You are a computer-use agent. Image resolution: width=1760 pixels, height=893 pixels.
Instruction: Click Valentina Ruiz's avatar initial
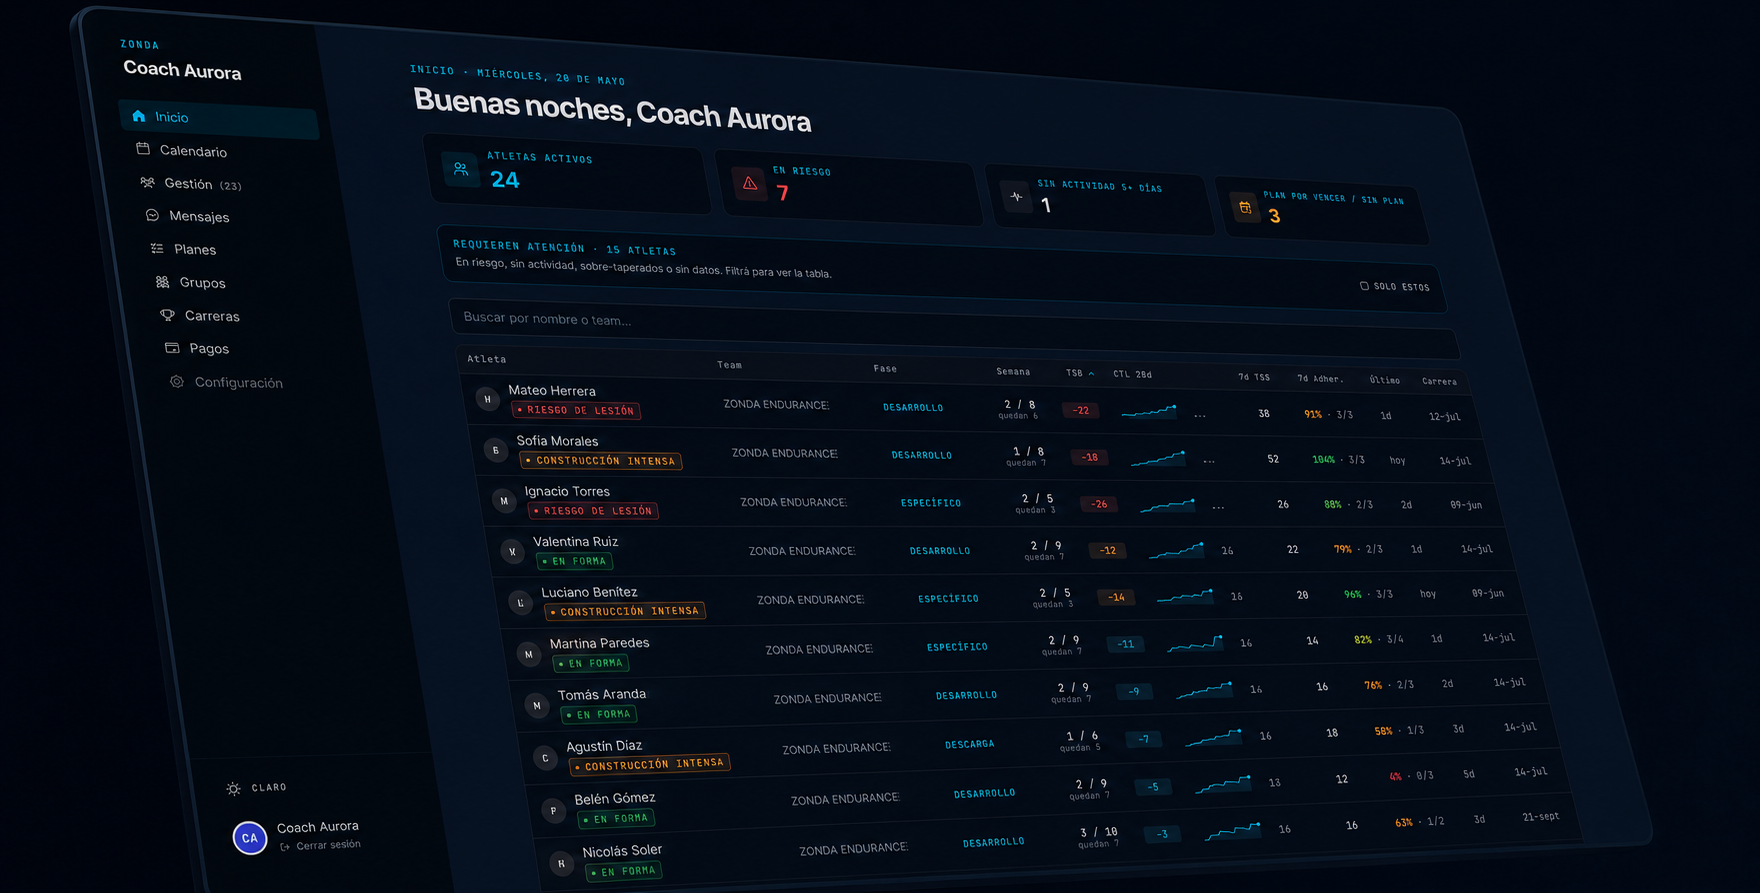[x=513, y=551]
